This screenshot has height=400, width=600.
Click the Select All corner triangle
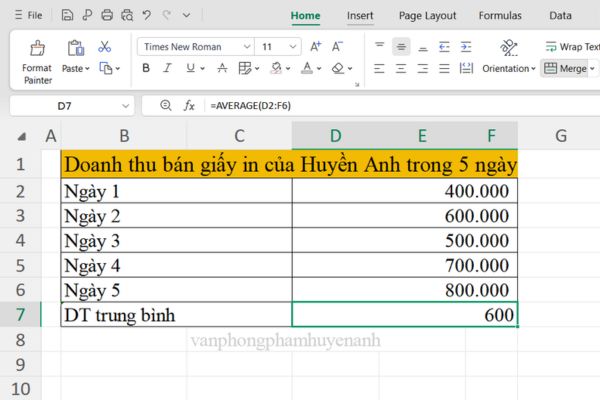click(x=22, y=136)
